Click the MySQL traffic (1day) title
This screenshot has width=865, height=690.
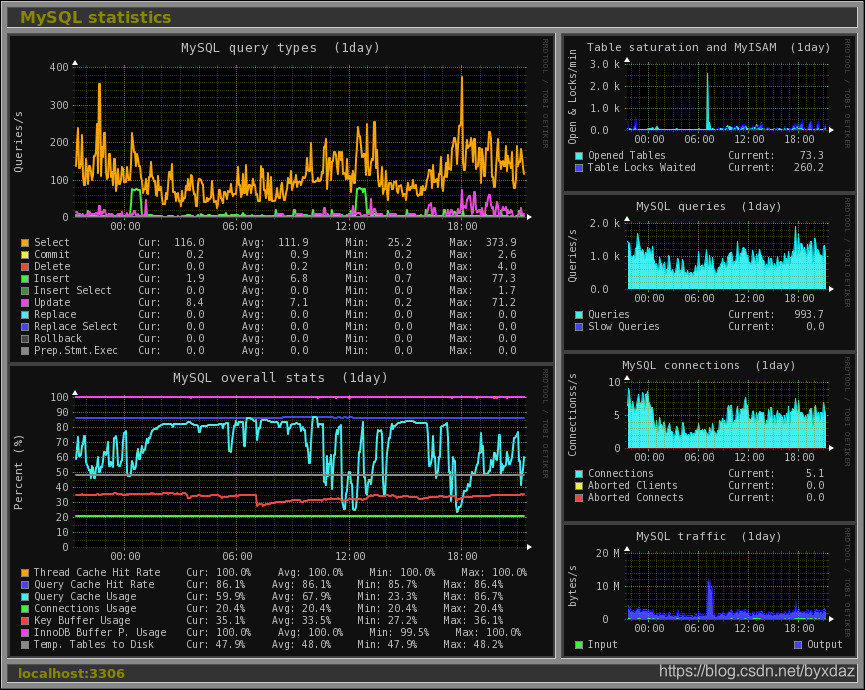(708, 536)
